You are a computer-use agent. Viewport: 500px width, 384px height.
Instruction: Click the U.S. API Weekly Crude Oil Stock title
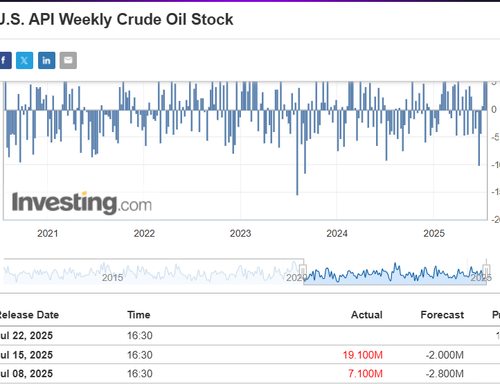(116, 19)
